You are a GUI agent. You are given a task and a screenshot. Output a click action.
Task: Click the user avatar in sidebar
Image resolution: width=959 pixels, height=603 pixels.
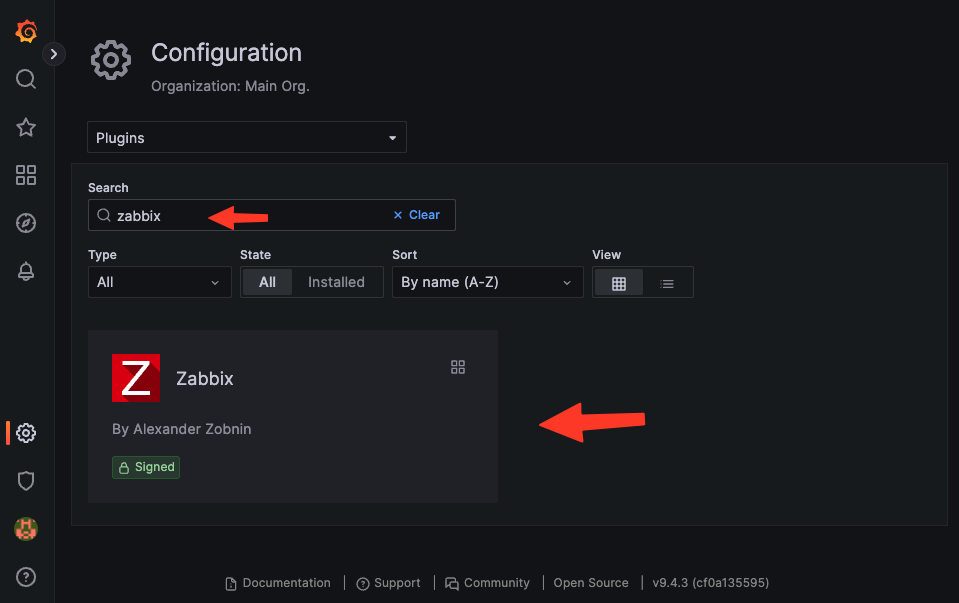[x=26, y=529]
